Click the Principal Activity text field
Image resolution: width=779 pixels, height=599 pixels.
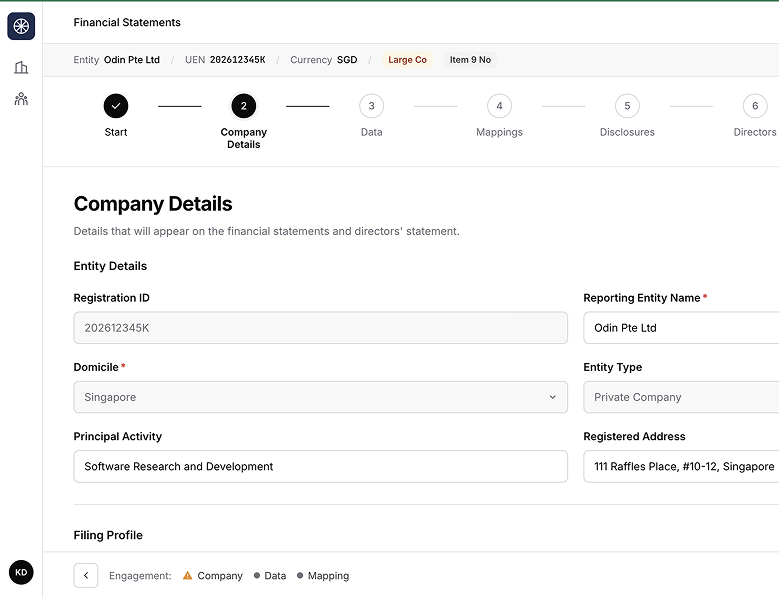pos(320,466)
